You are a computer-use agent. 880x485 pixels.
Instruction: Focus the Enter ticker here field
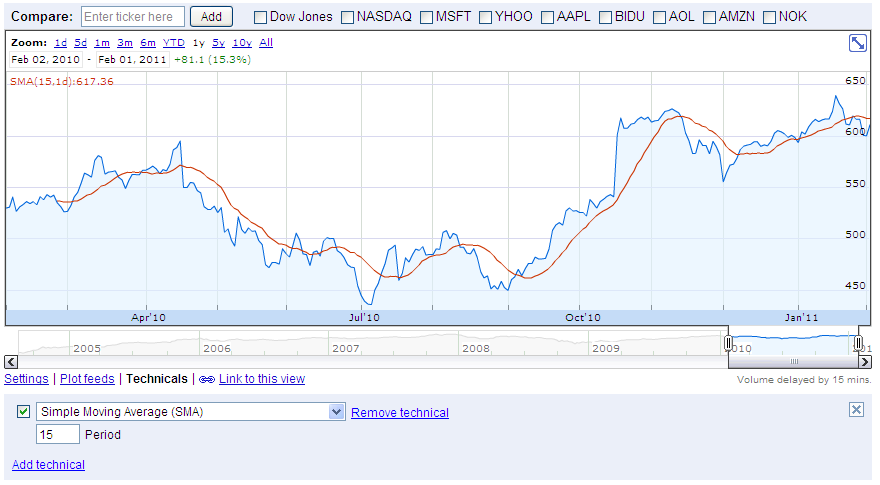(x=132, y=17)
